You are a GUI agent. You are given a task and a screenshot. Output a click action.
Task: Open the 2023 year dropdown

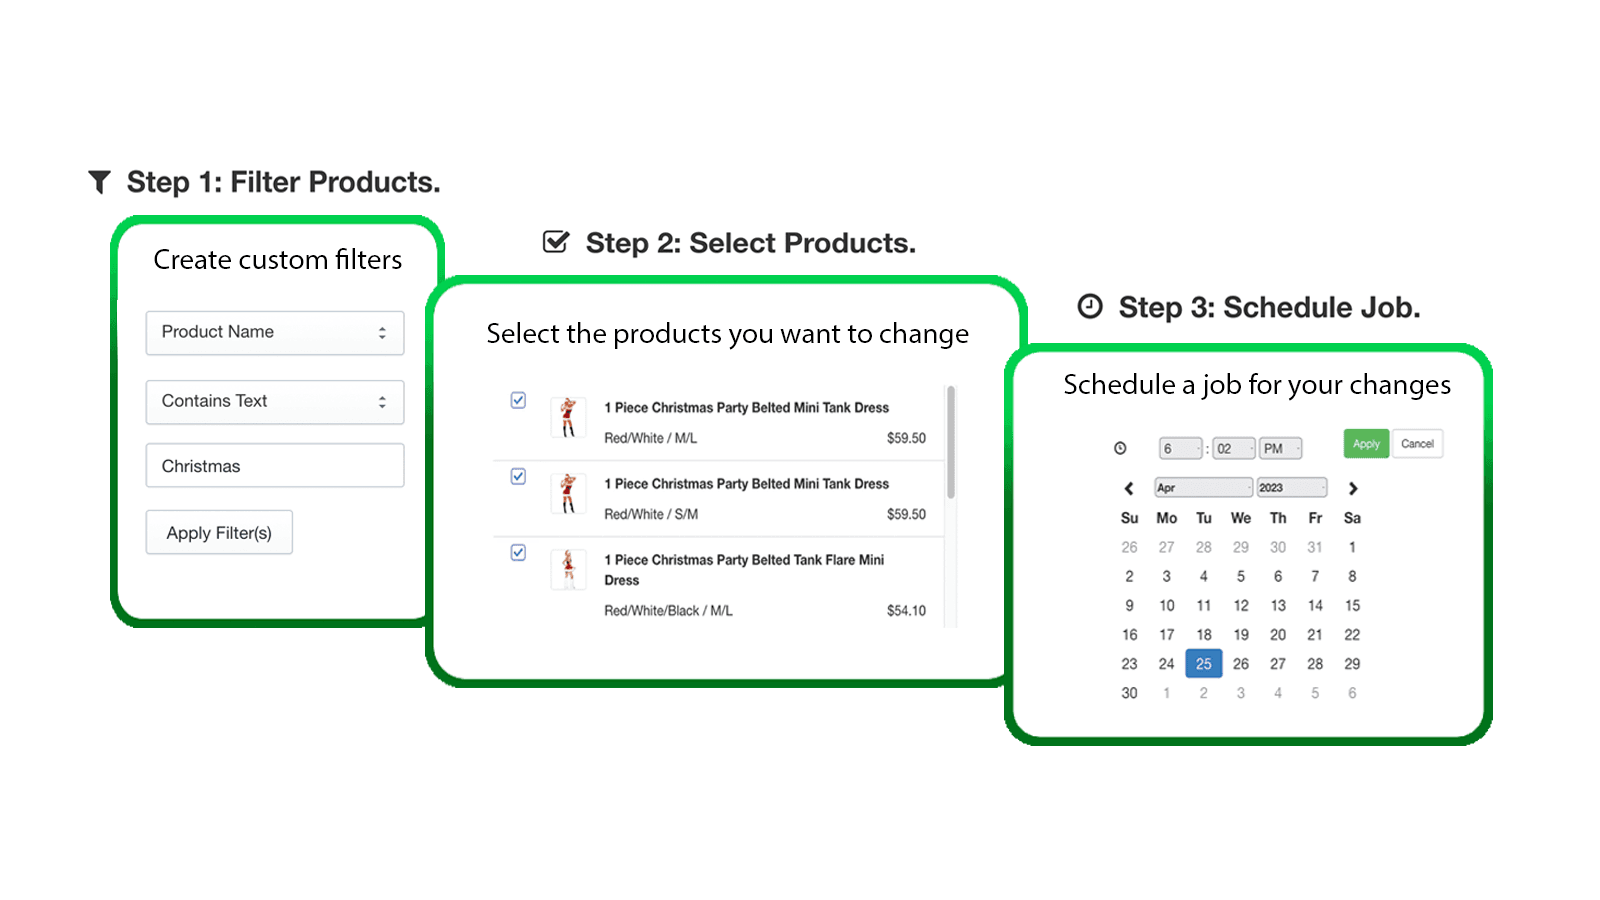[x=1292, y=487]
